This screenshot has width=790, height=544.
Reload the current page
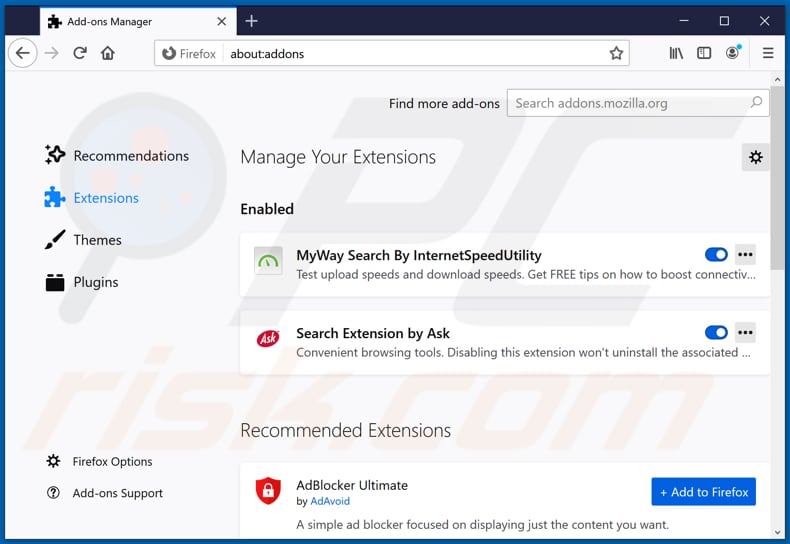coord(80,53)
